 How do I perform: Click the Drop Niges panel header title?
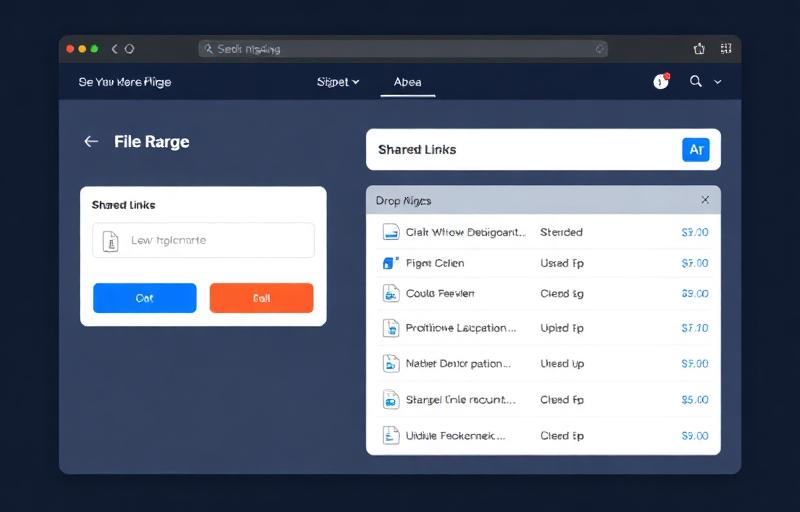click(404, 200)
